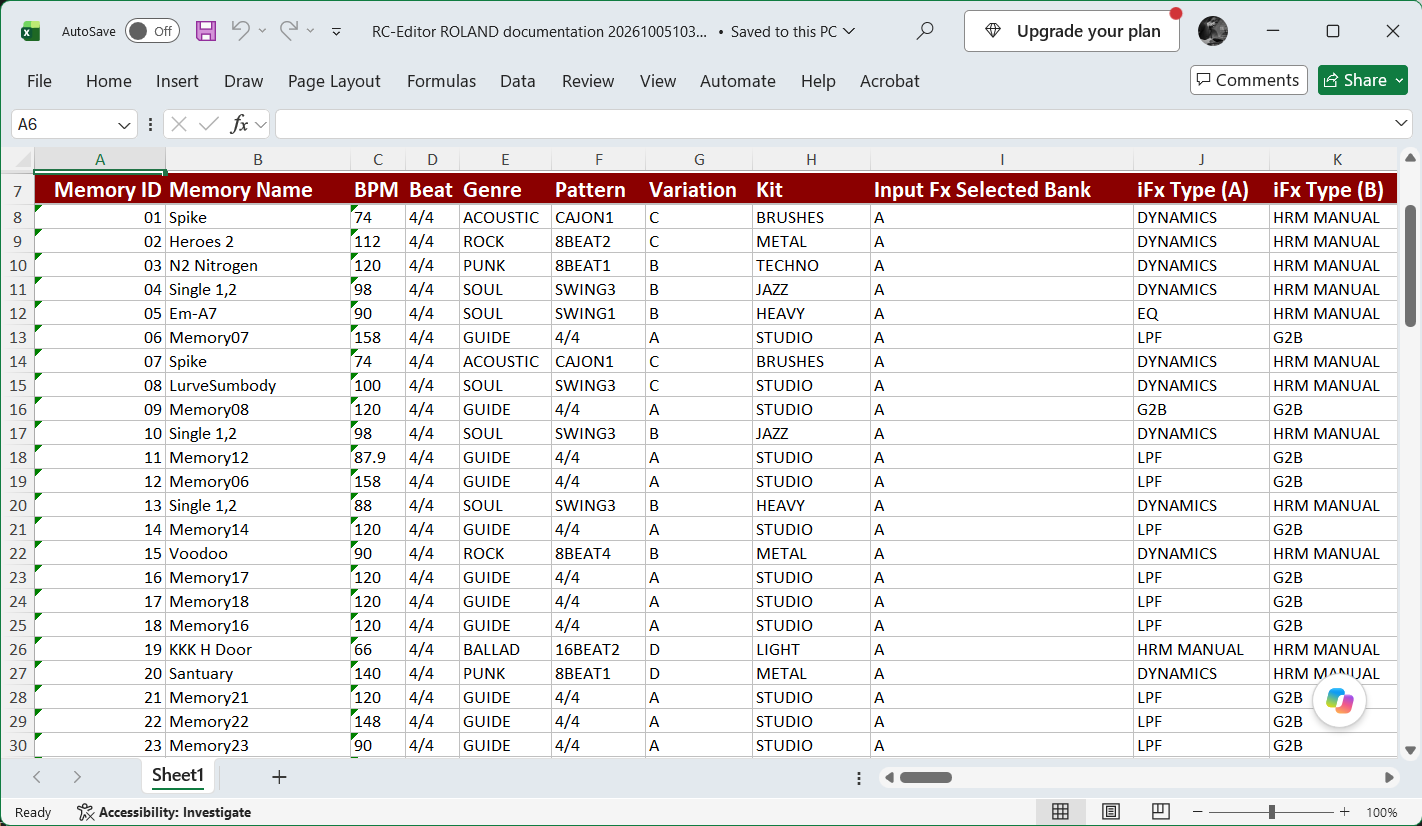
Task: Click the vertical scrollbar thumb
Action: [x=1410, y=266]
